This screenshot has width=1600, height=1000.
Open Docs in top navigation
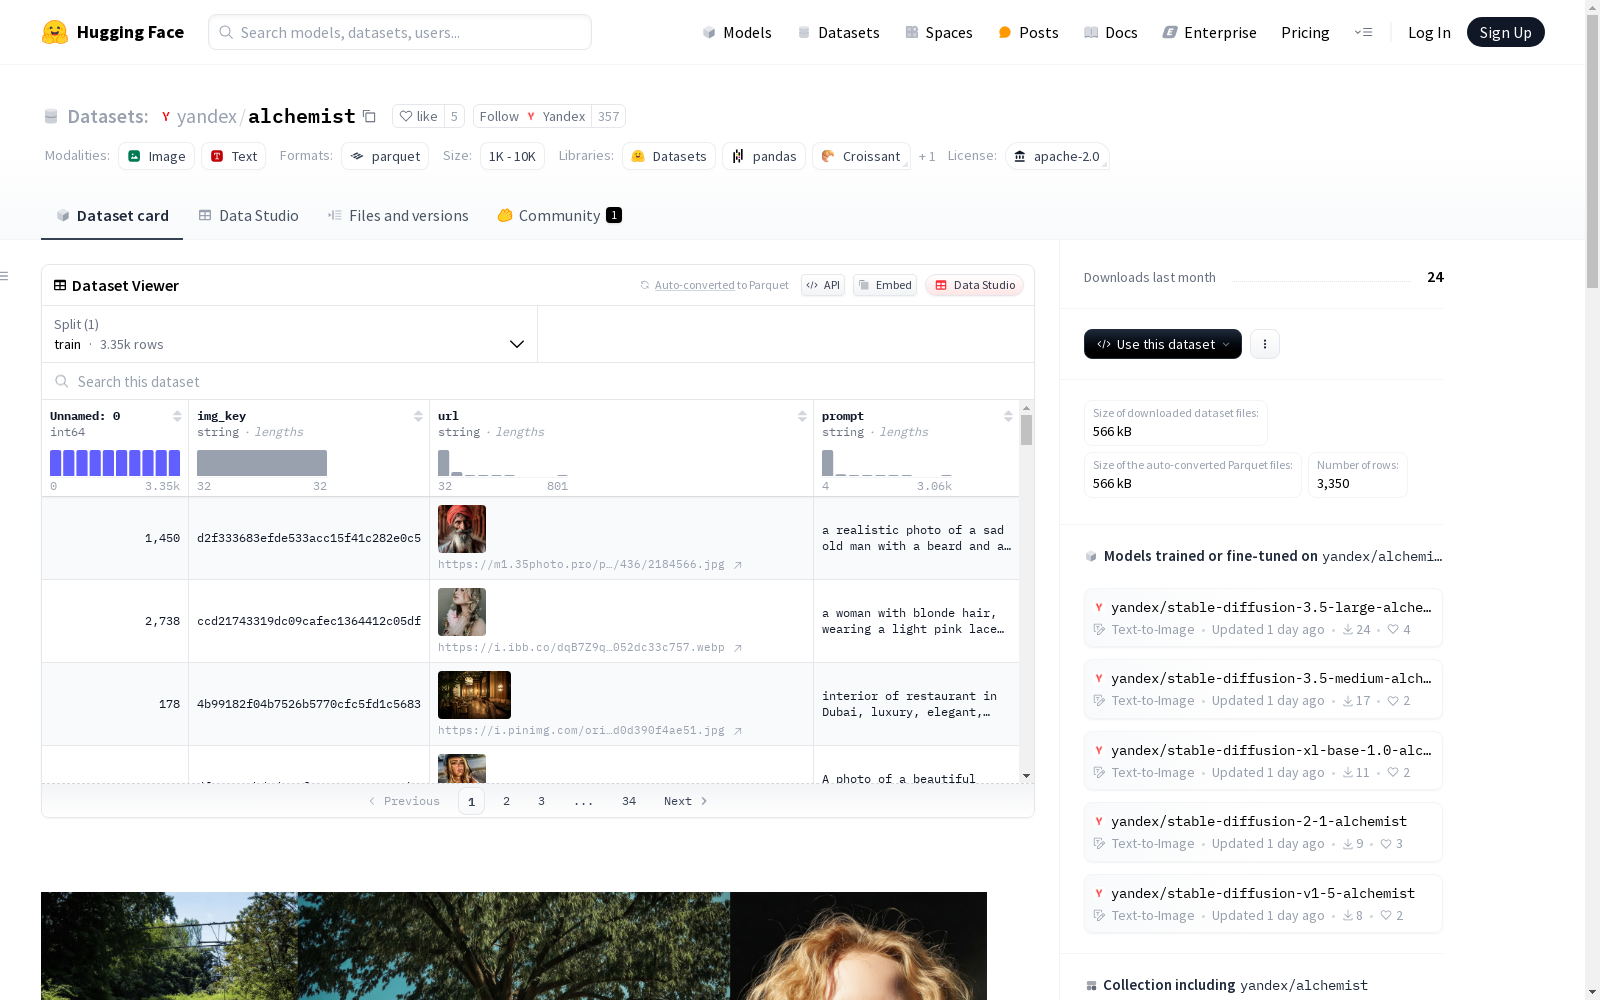click(1111, 32)
